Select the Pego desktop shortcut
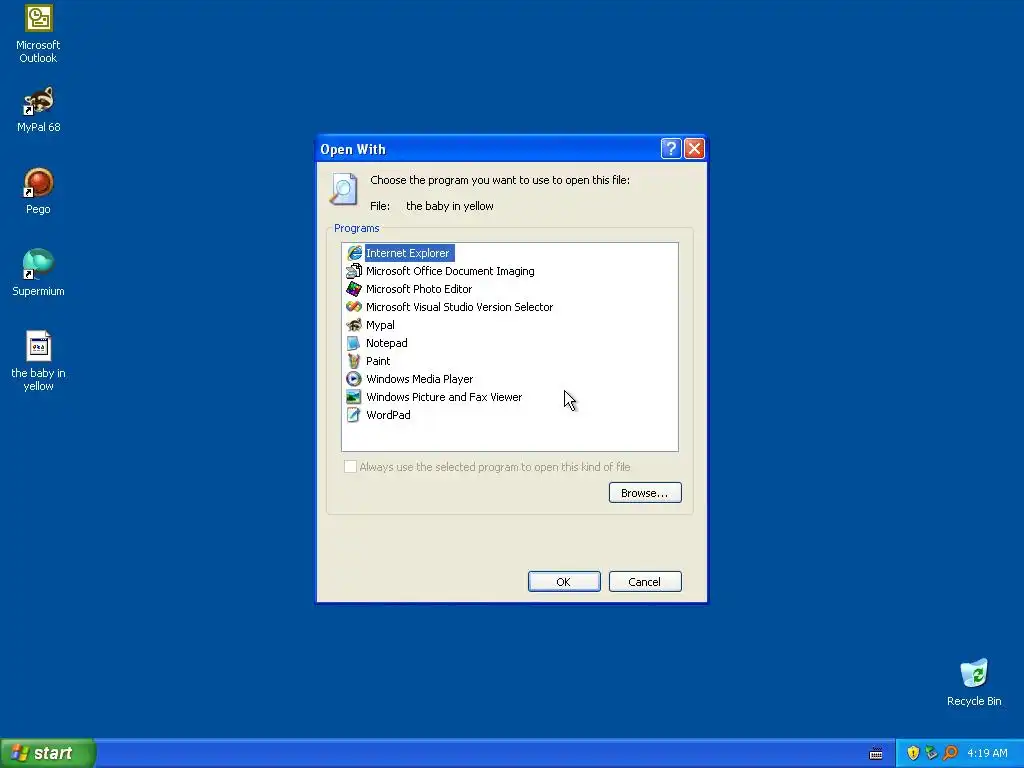 pos(39,183)
